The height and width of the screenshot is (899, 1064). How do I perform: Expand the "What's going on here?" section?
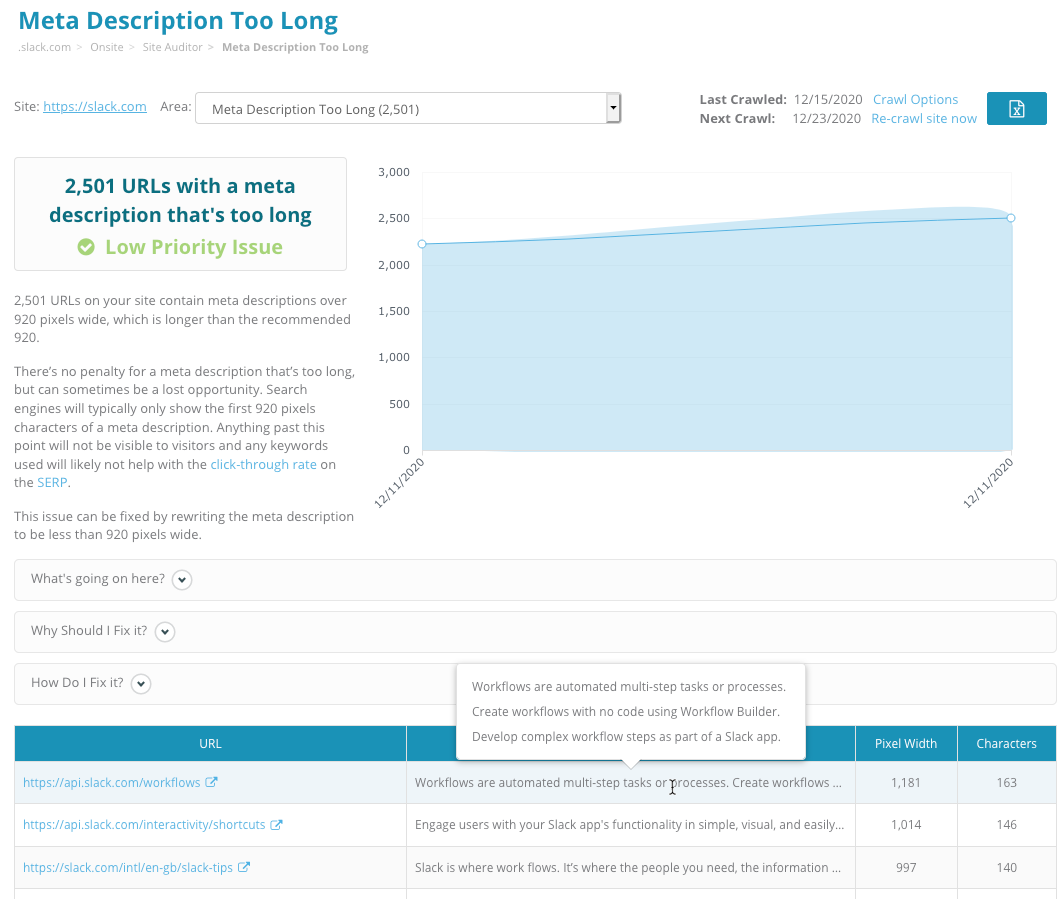click(182, 580)
